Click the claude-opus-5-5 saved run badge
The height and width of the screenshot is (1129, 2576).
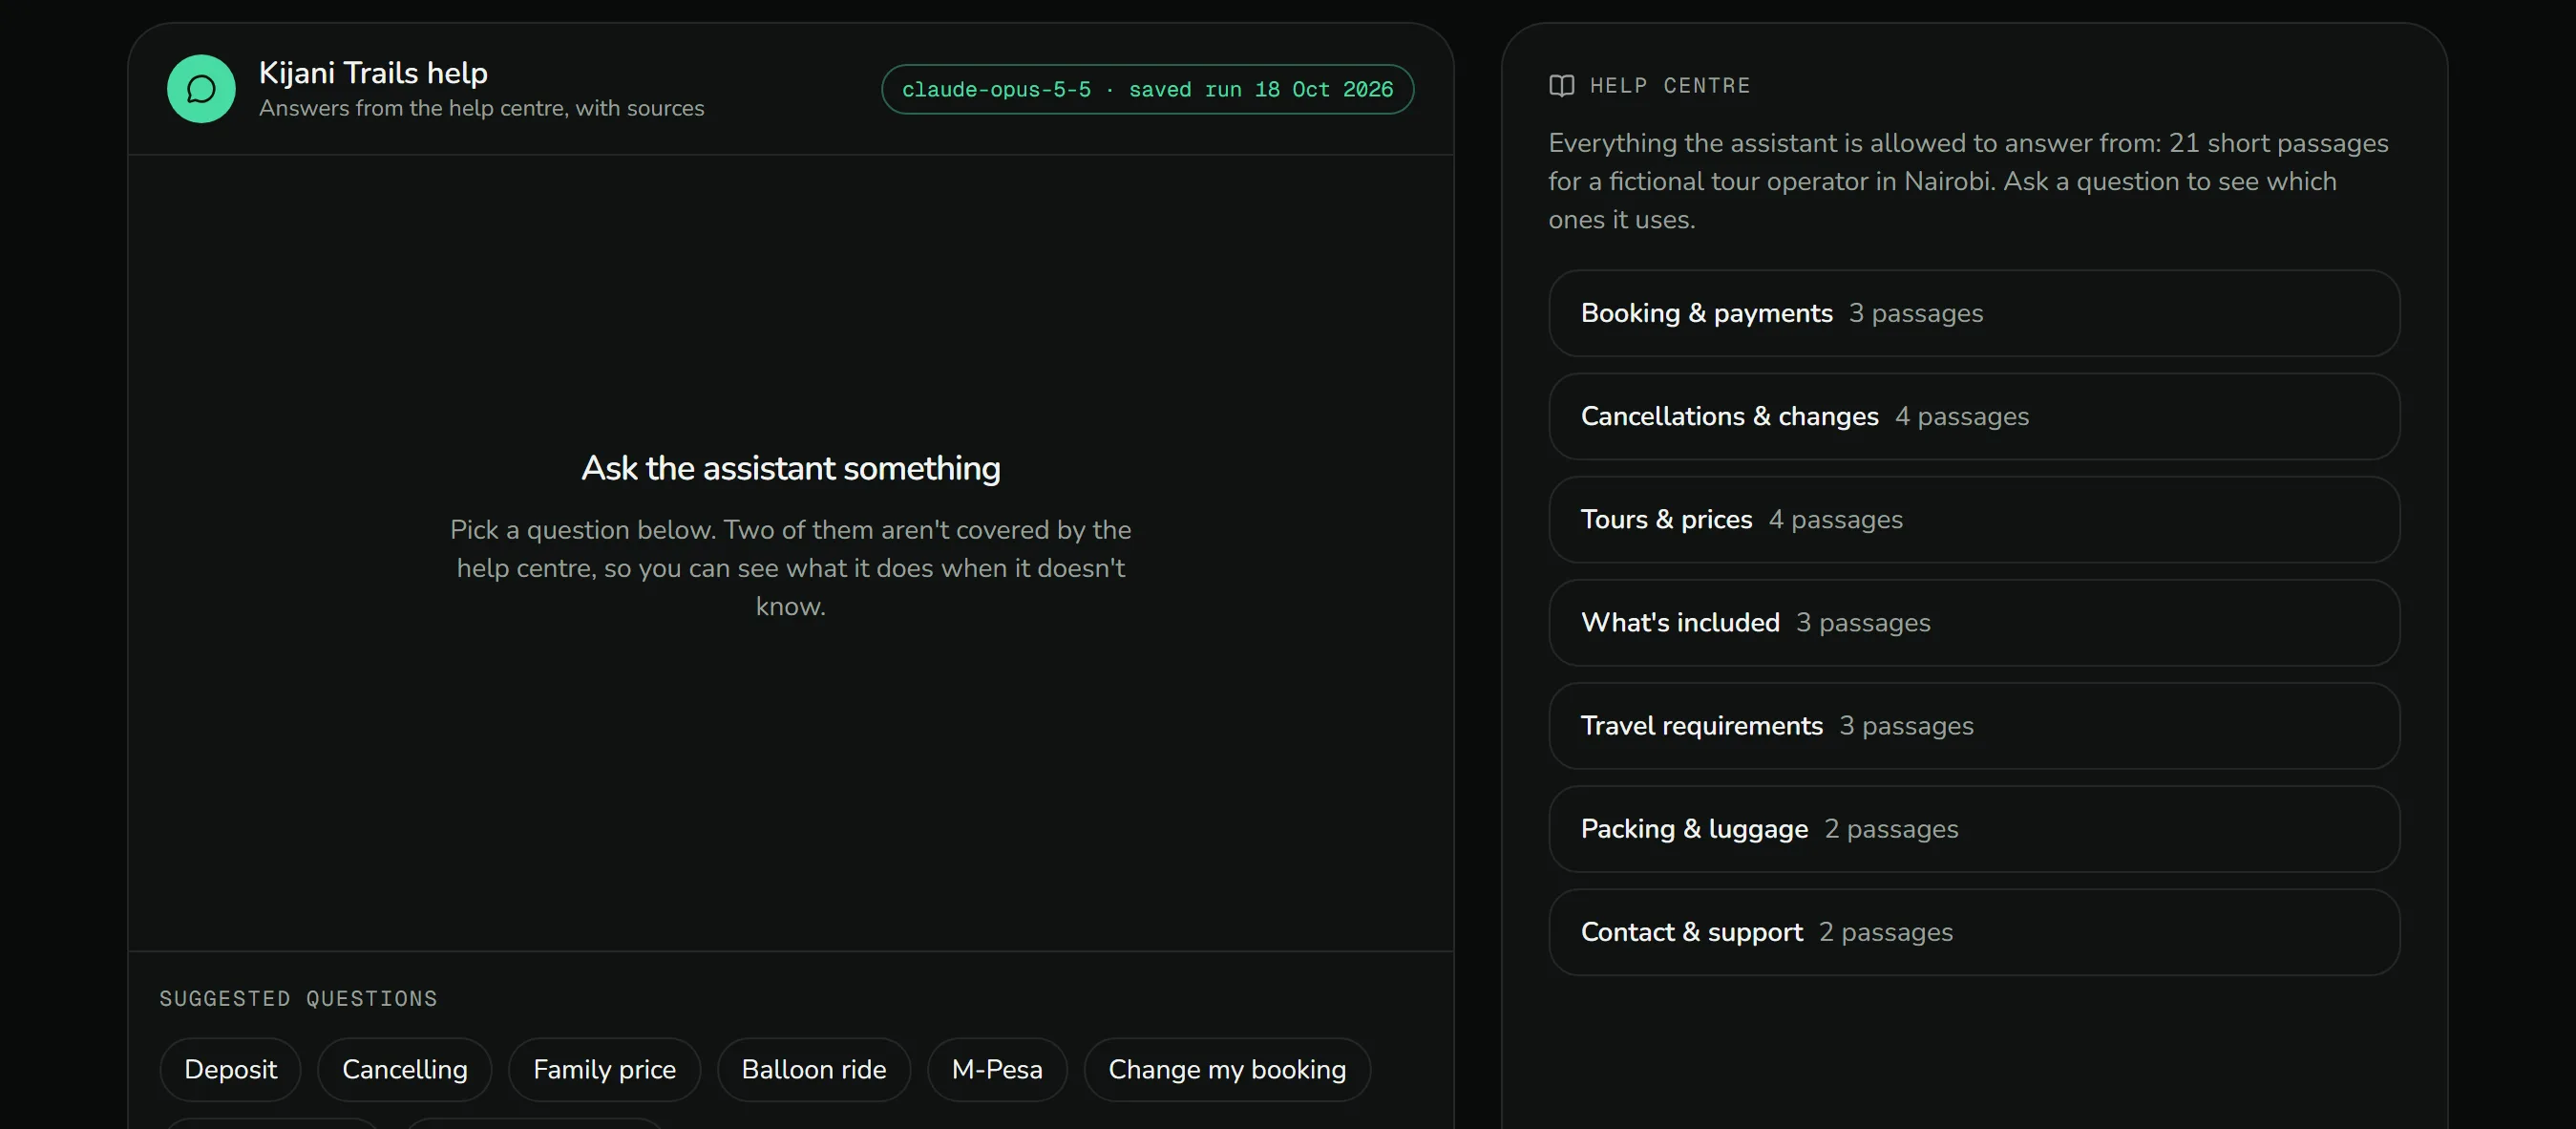pyautogui.click(x=1147, y=89)
